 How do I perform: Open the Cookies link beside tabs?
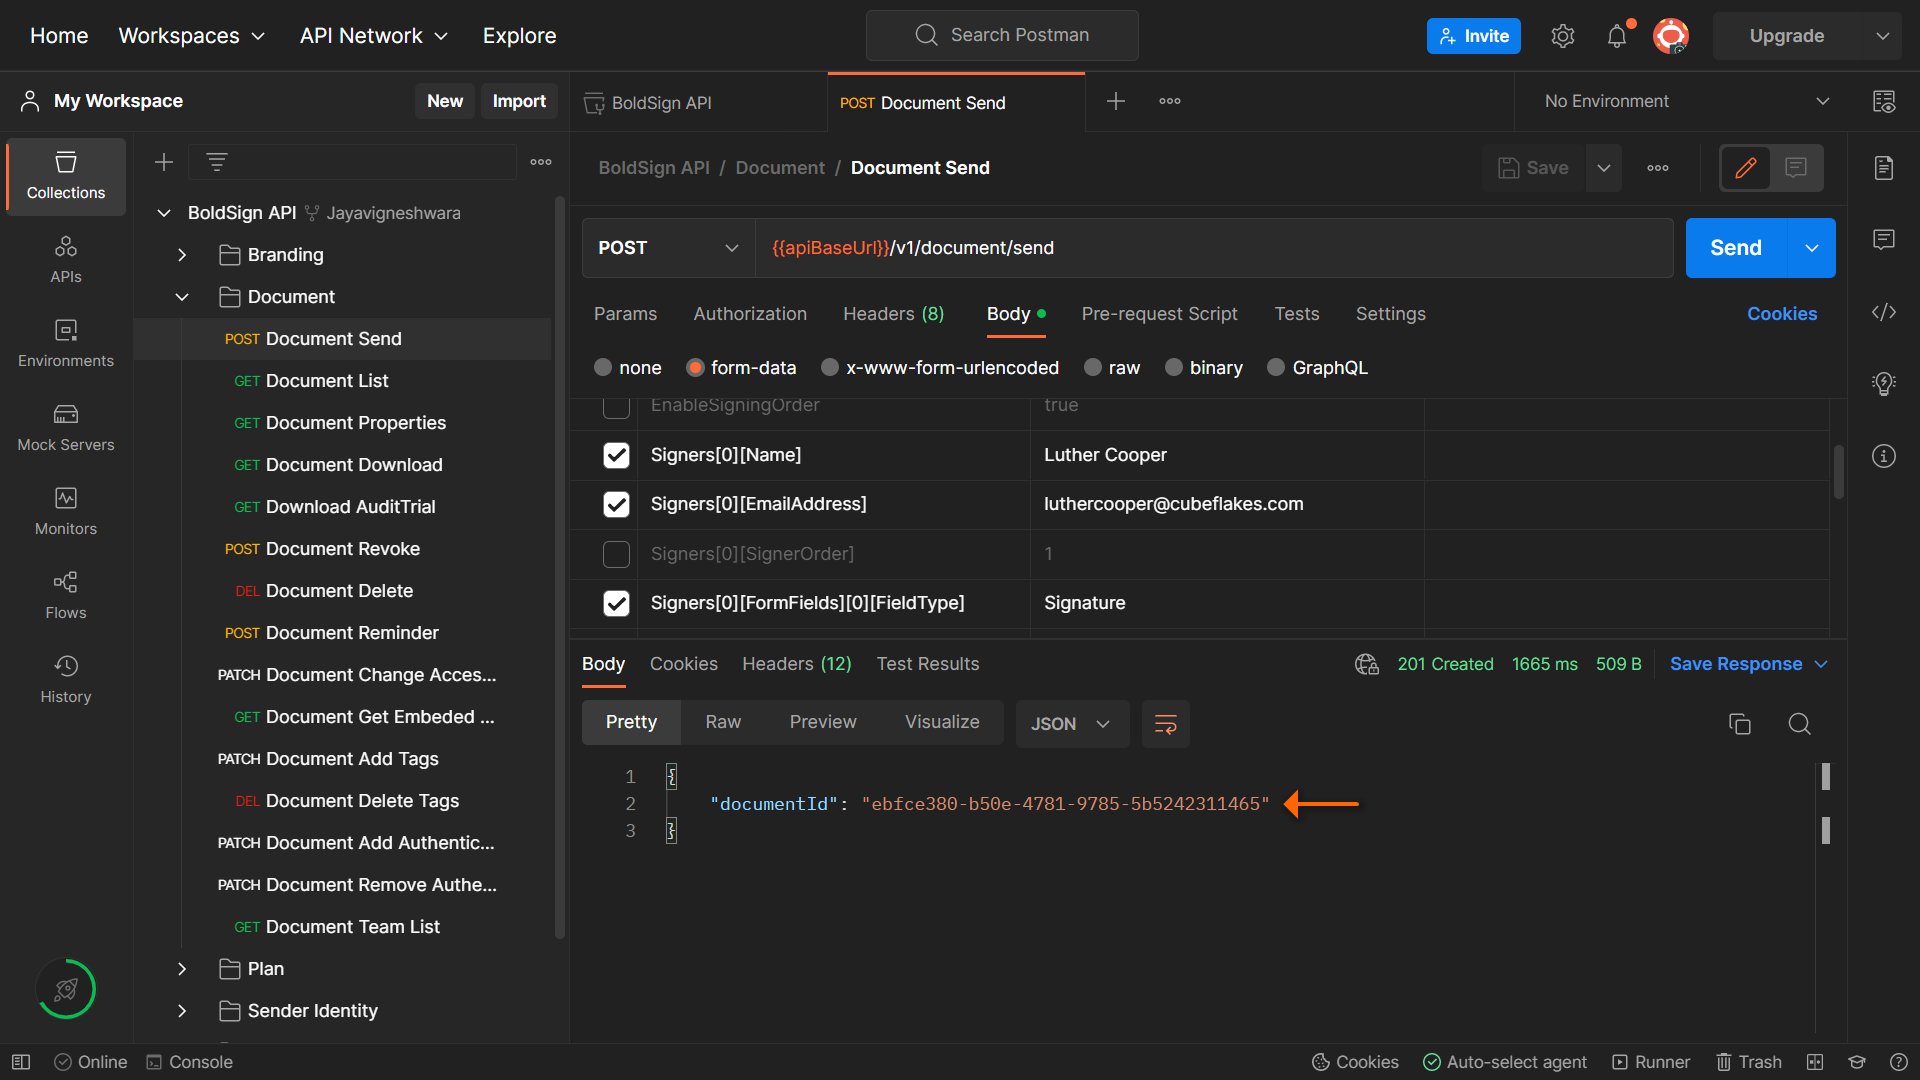click(x=1782, y=314)
